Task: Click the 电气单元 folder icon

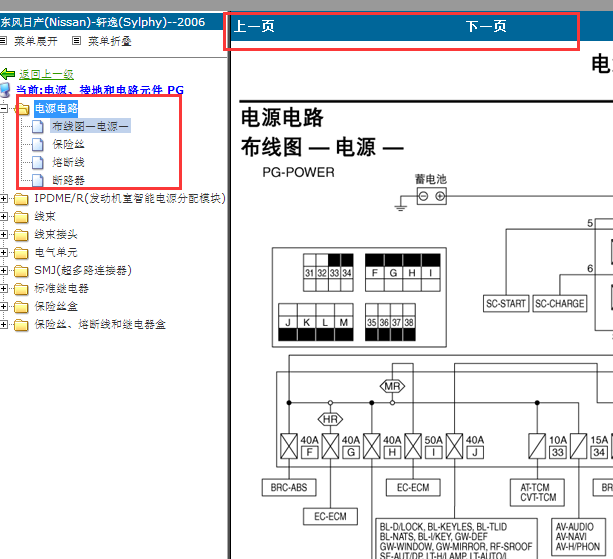Action: 21,253
